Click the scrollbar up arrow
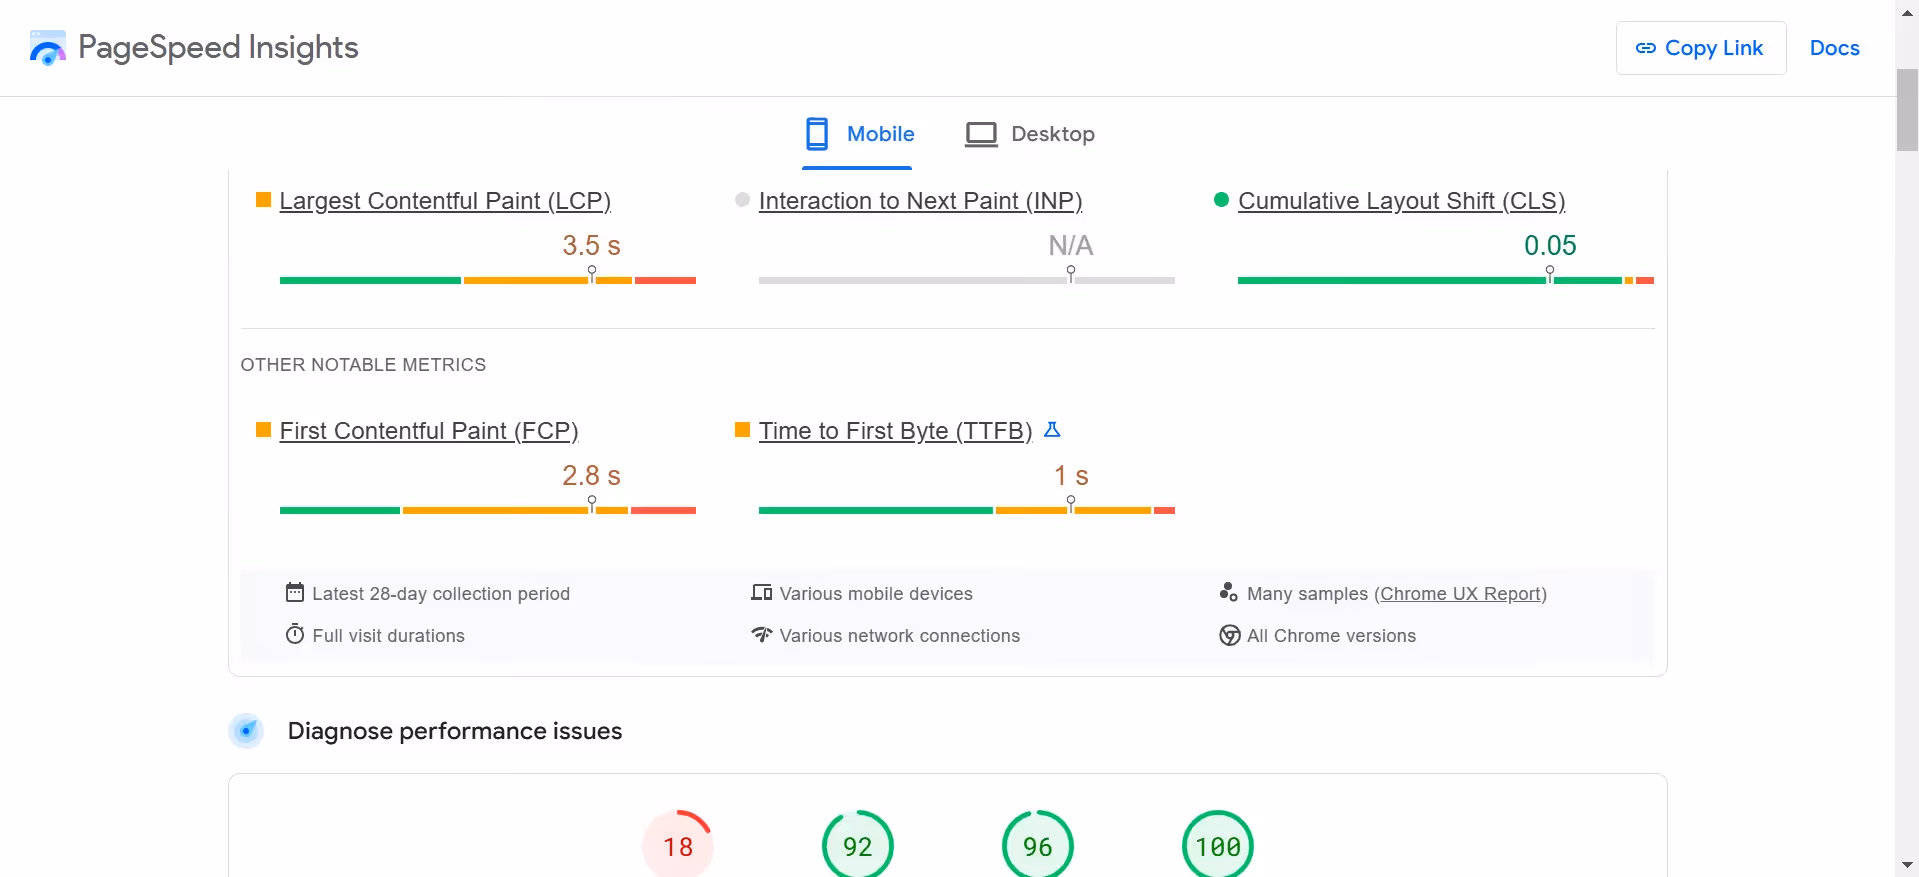The height and width of the screenshot is (877, 1919). 1907,13
